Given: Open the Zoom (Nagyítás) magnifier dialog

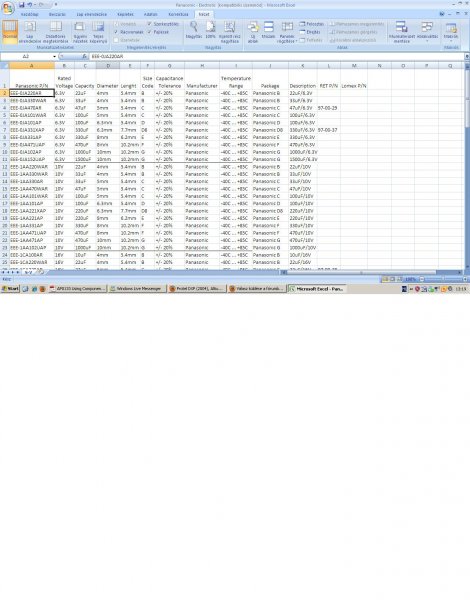Looking at the screenshot, I should pyautogui.click(x=194, y=30).
